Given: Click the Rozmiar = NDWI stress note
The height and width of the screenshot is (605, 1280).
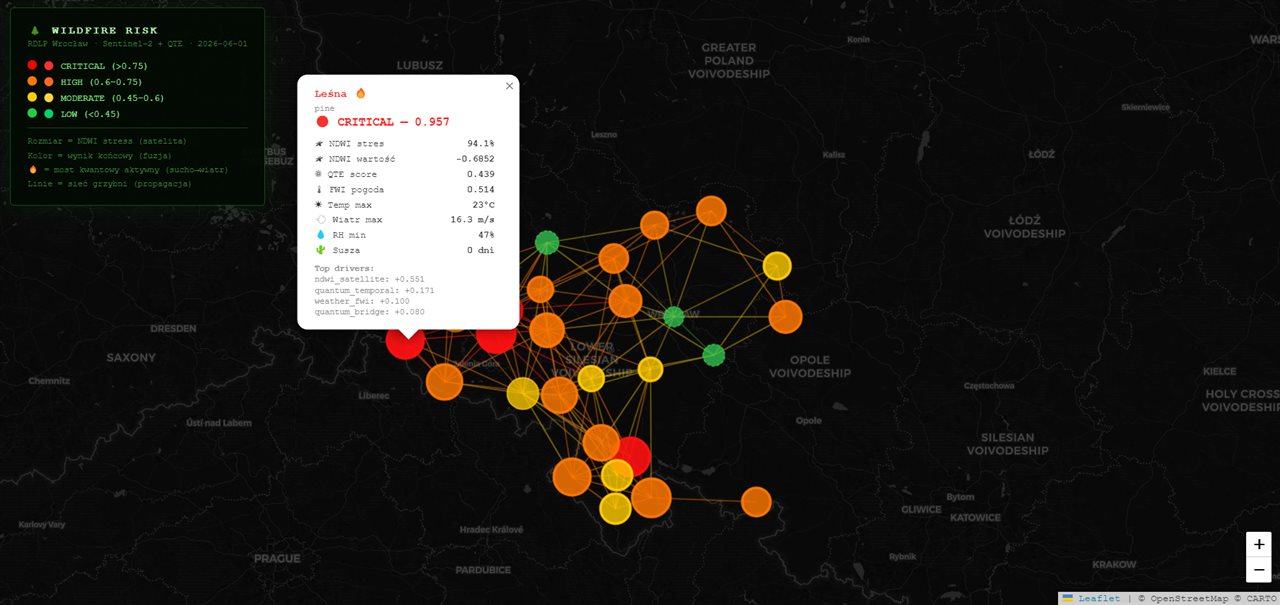Looking at the screenshot, I should [x=107, y=141].
